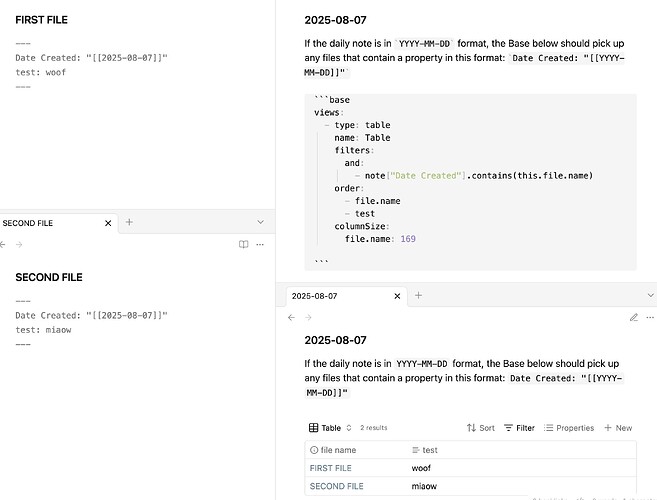Expand tab list dropdown in SECOND FILE pane

tap(260, 223)
